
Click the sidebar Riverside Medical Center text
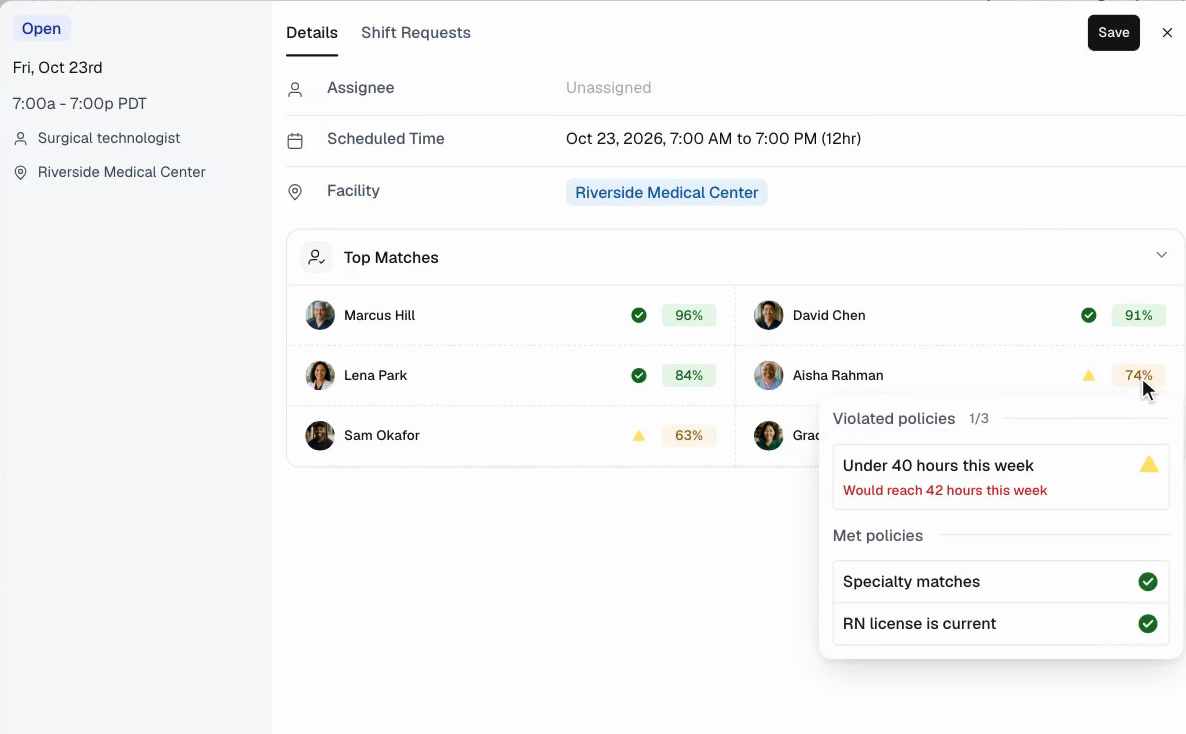pos(121,172)
